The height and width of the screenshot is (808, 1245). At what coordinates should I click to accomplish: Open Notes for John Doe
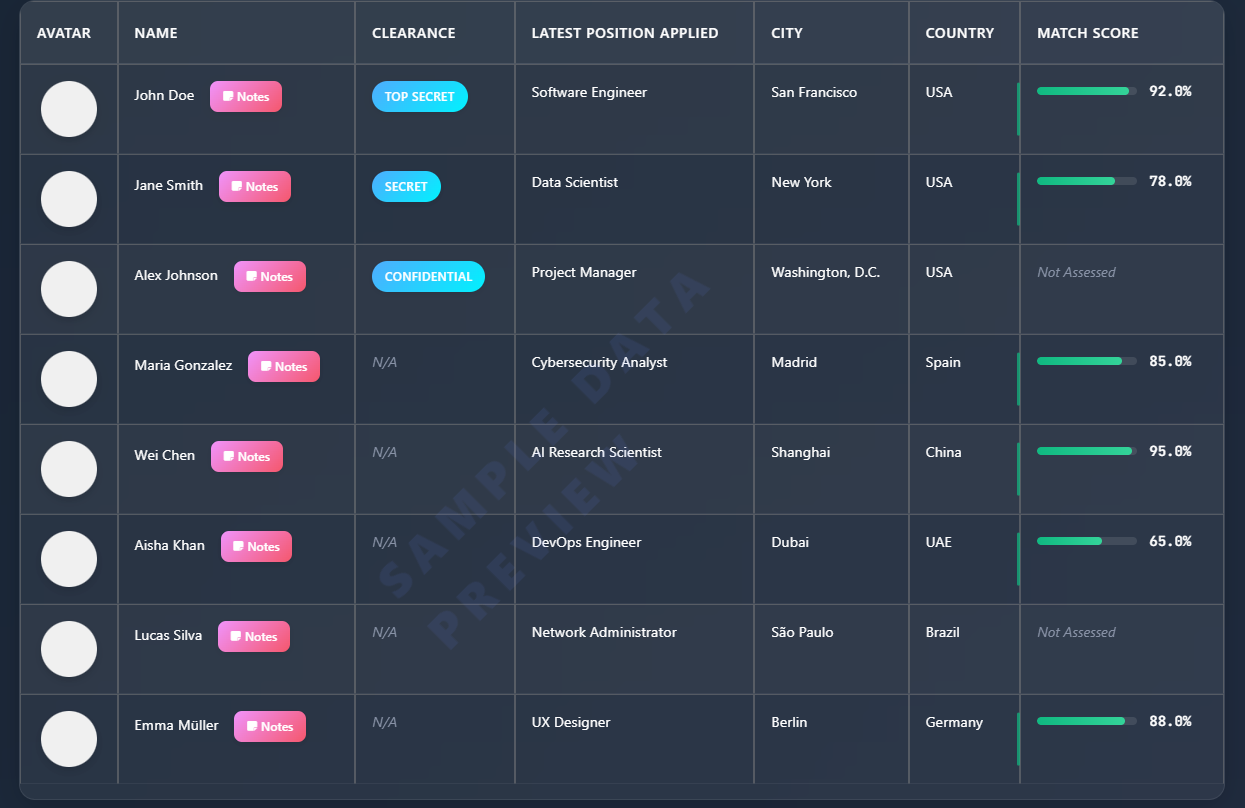(x=245, y=96)
